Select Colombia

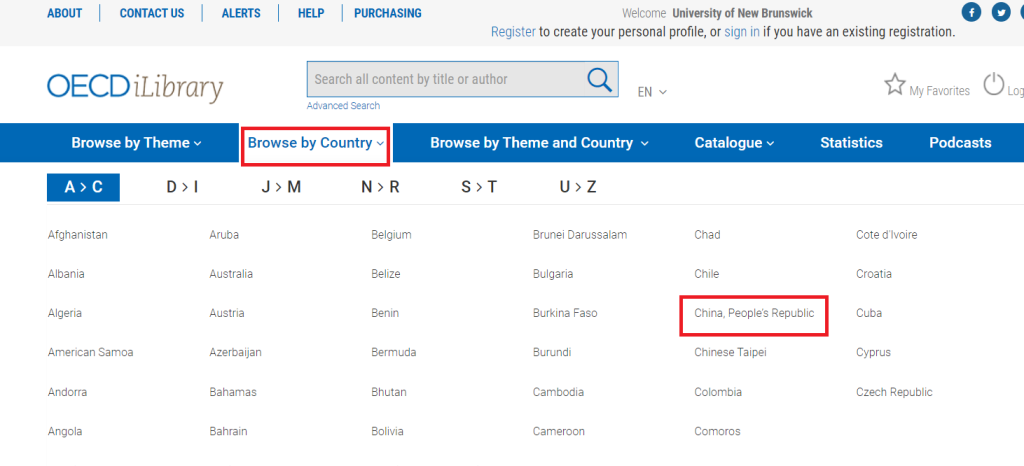[718, 392]
